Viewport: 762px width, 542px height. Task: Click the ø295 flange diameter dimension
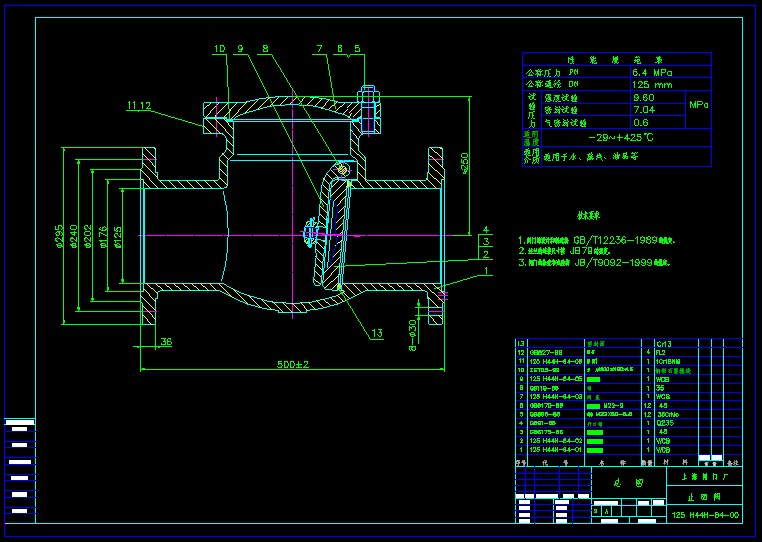click(x=61, y=242)
